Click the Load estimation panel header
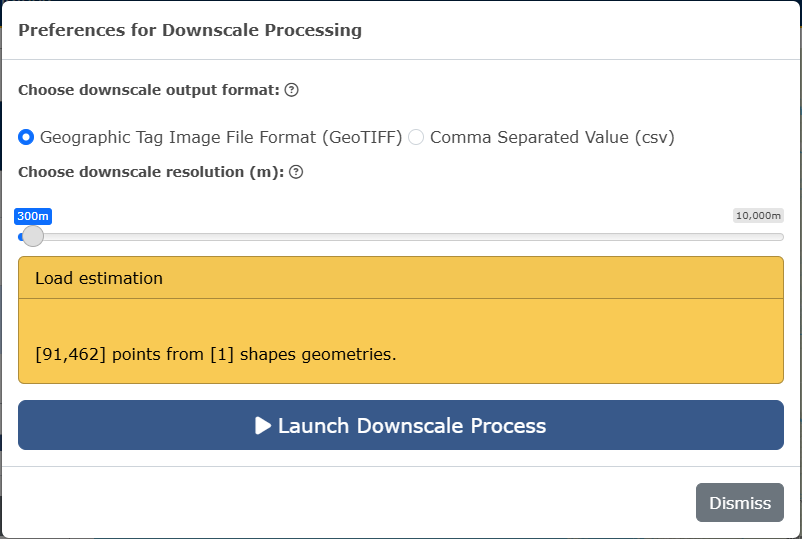 pos(401,278)
